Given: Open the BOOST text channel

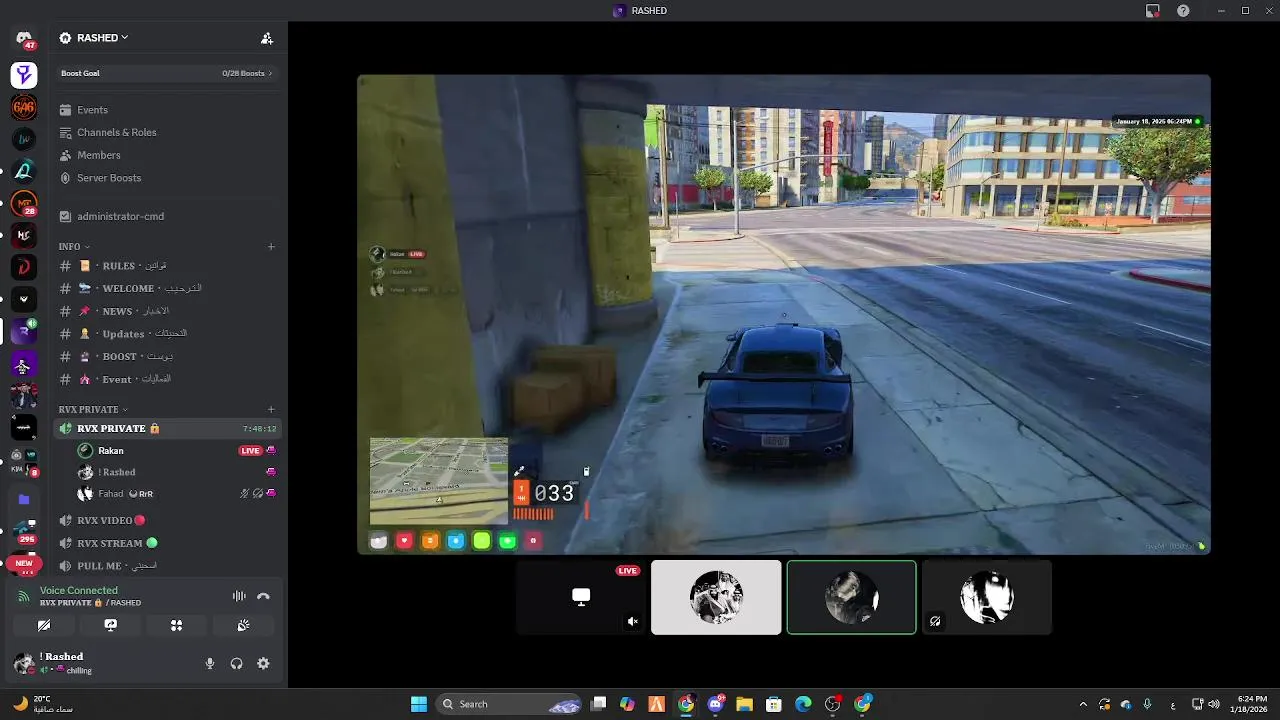Looking at the screenshot, I should (x=168, y=356).
